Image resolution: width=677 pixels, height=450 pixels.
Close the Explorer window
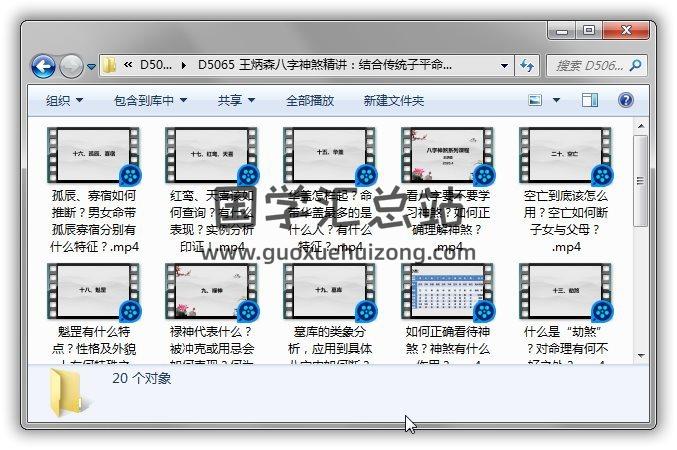tap(626, 31)
